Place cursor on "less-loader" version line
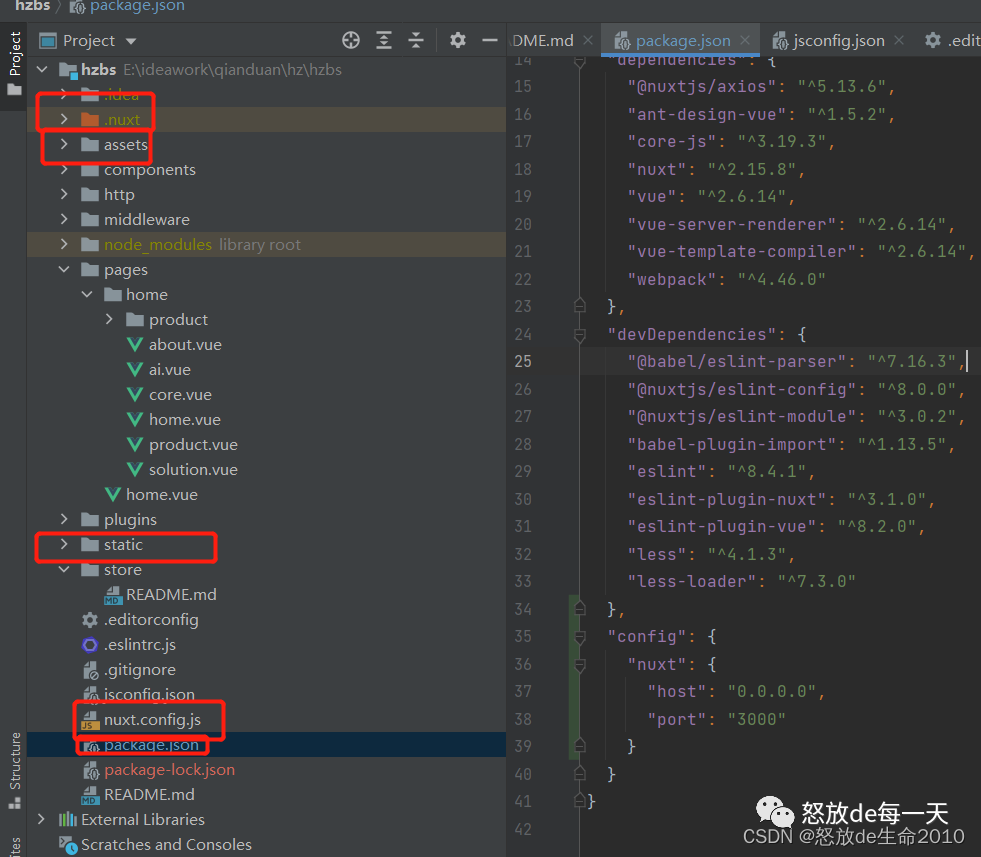The height and width of the screenshot is (857, 981). coord(741,582)
